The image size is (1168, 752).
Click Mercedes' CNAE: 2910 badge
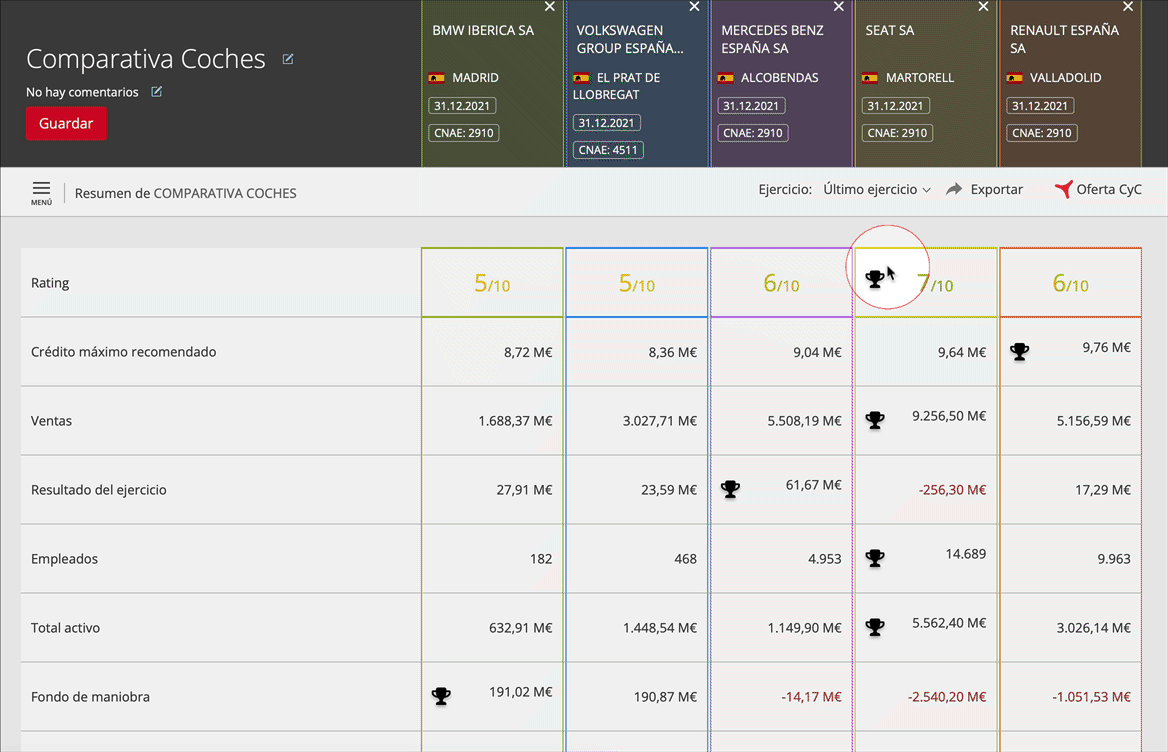(x=752, y=133)
